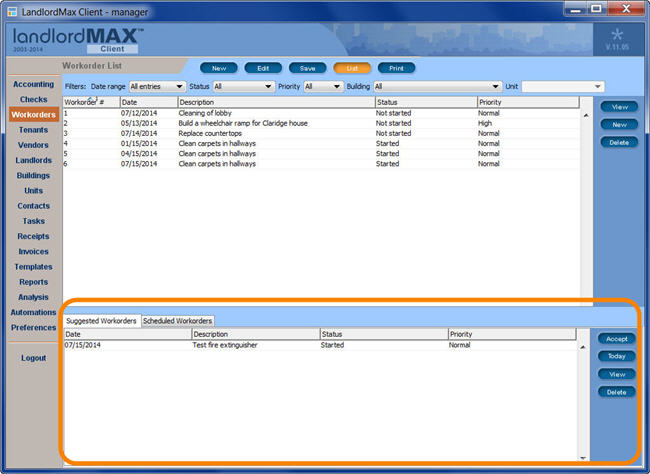650x474 pixels.
Task: Click the asterisk version icon
Action: 617,35
